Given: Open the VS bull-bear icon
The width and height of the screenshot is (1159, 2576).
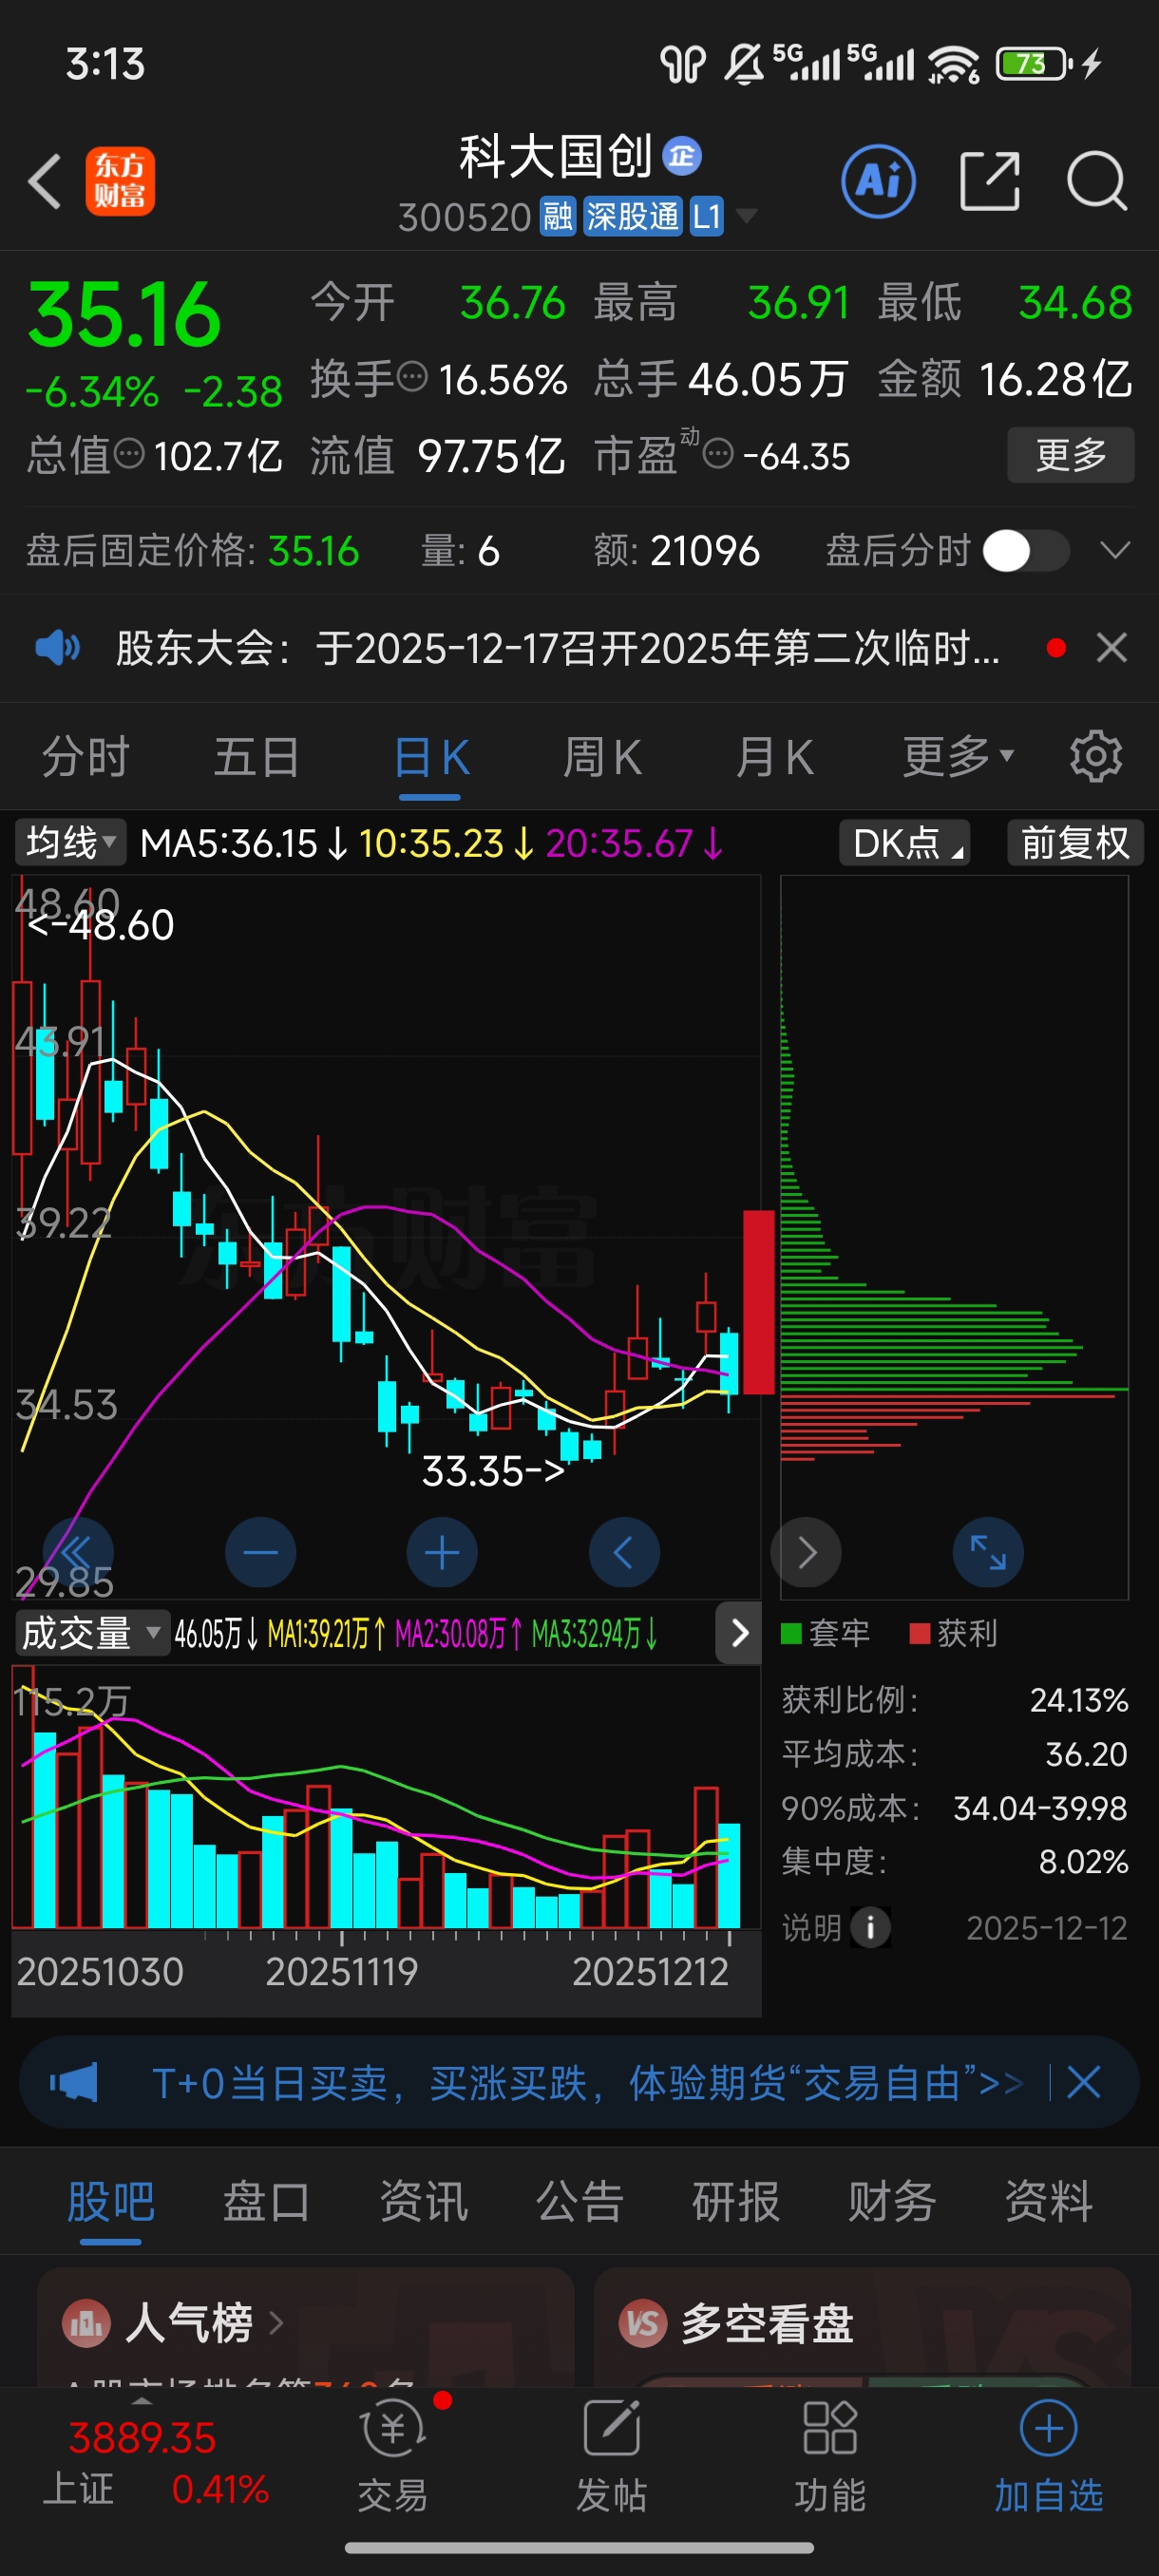Looking at the screenshot, I should (643, 2322).
